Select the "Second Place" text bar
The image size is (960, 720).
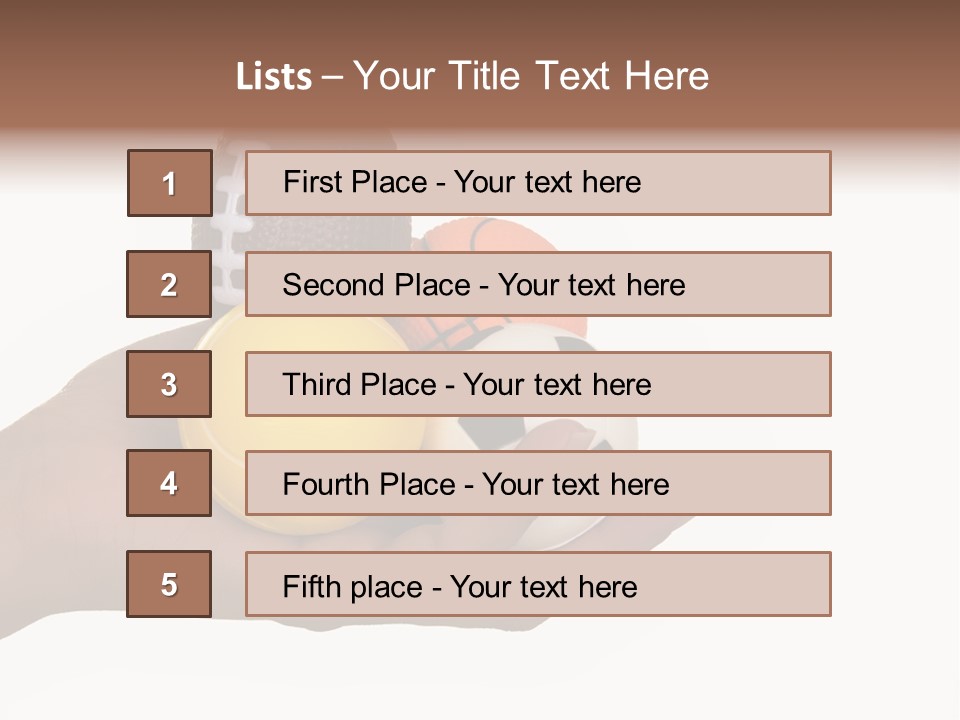[538, 284]
